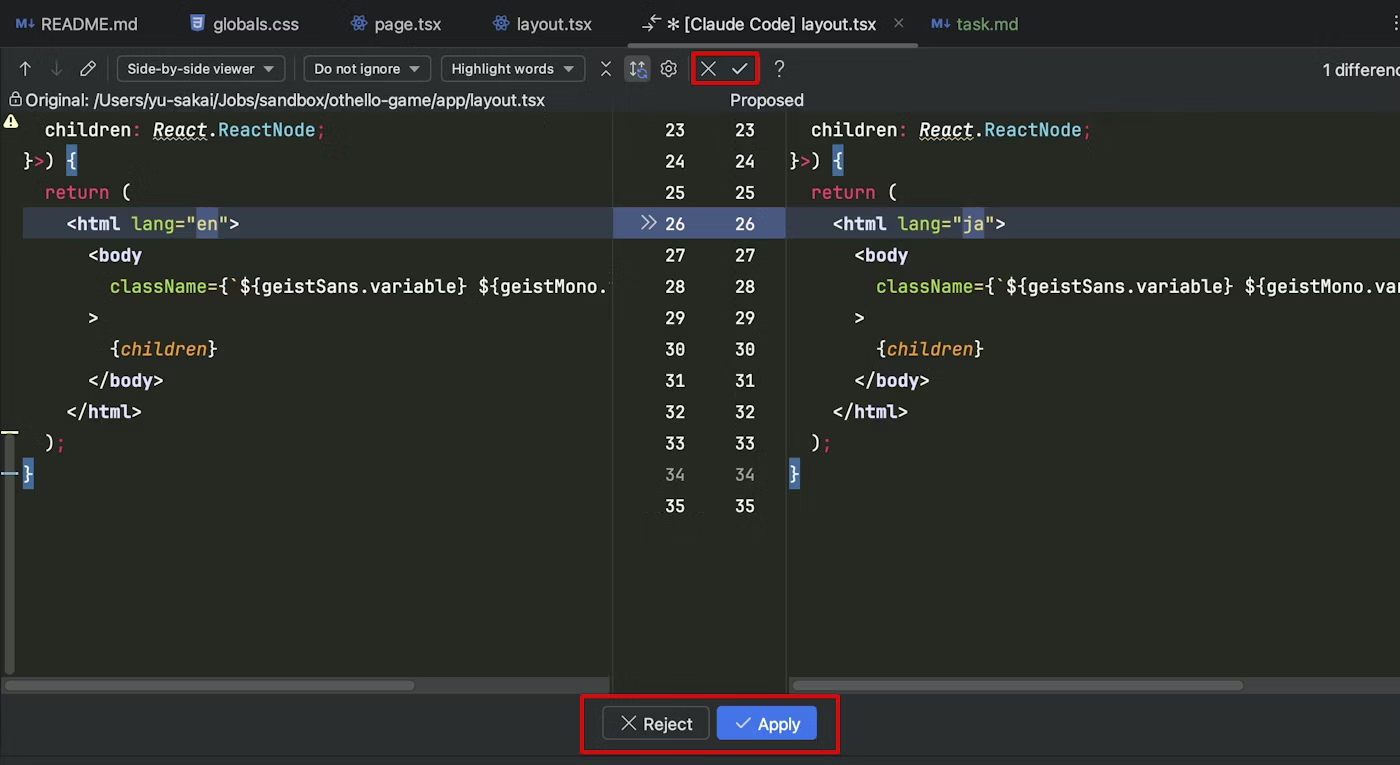Click </body> in the proposed pane

point(892,381)
